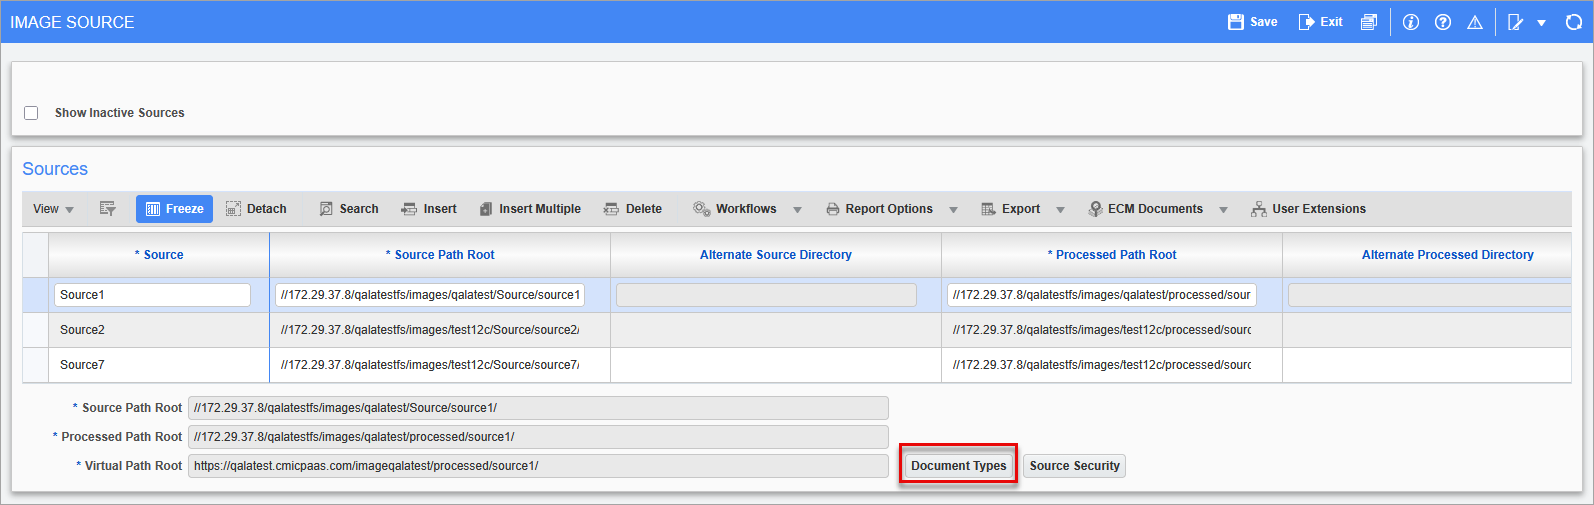Click the Source1 row selector cell
This screenshot has width=1594, height=505.
click(36, 295)
